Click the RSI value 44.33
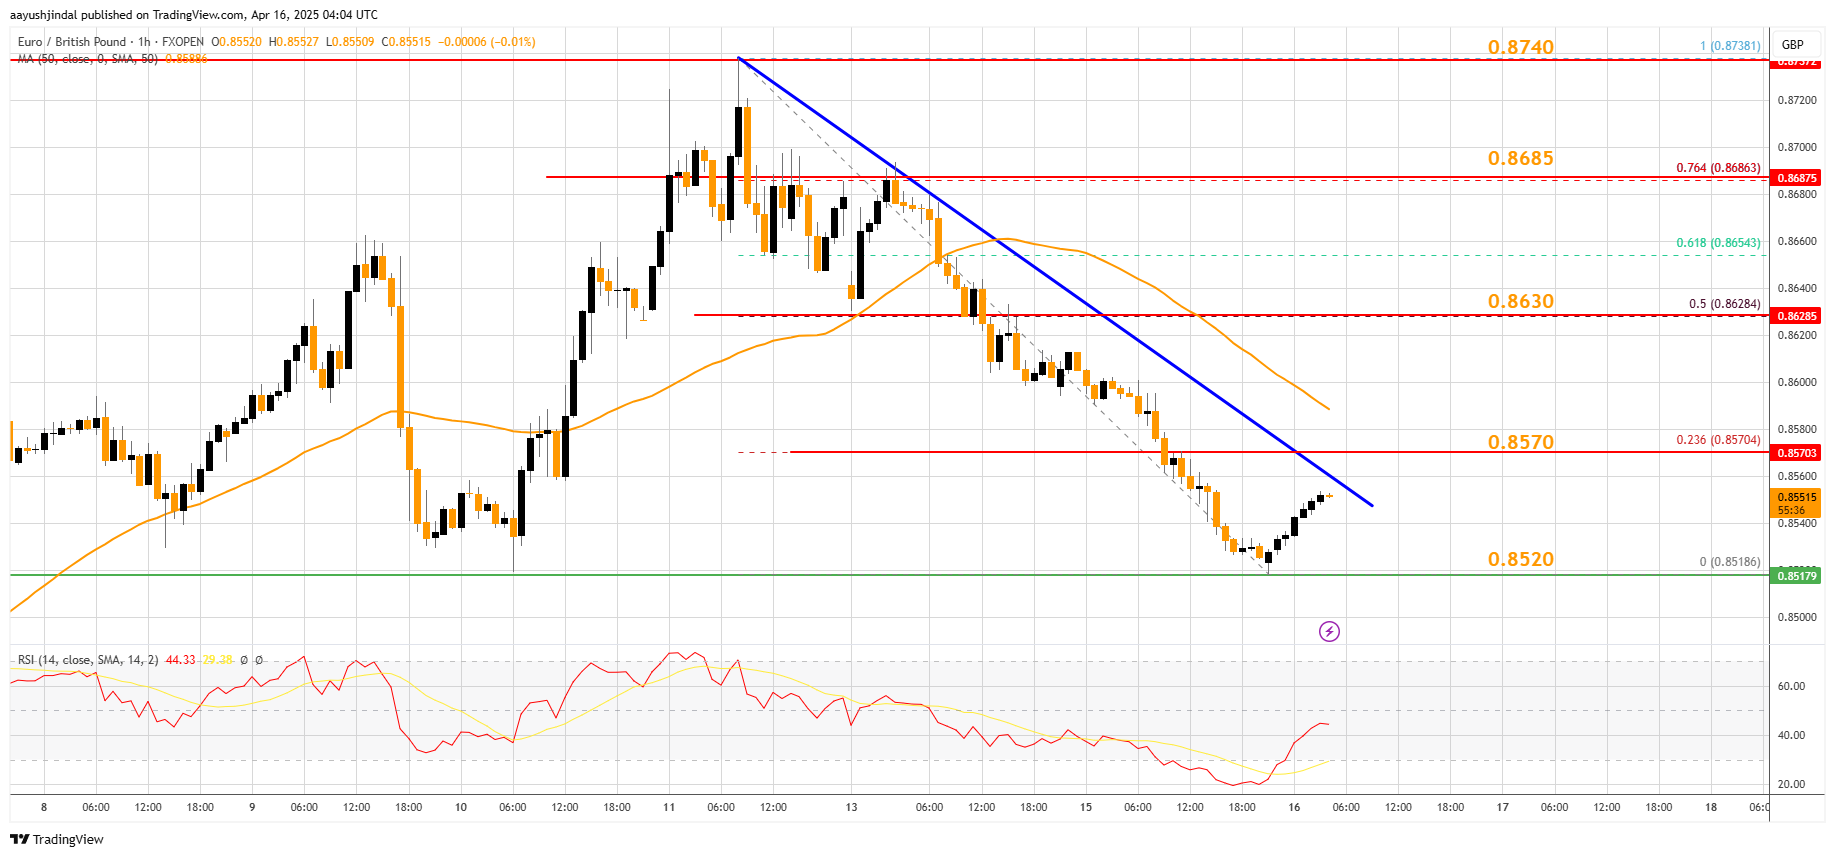The image size is (1835, 857). pos(181,660)
